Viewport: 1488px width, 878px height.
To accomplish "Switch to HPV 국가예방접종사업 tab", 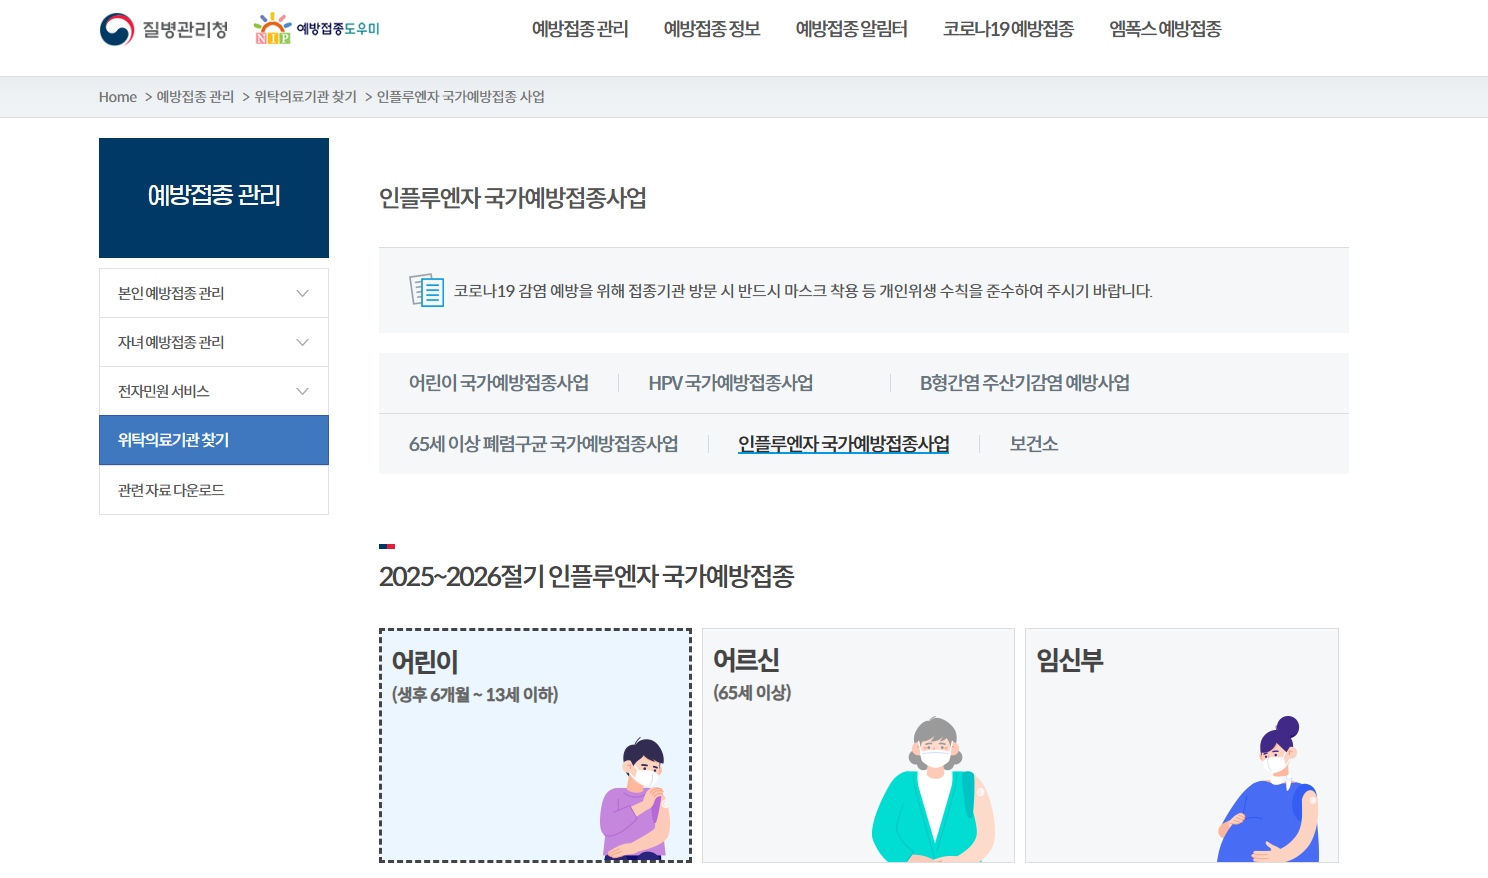I will (x=731, y=383).
